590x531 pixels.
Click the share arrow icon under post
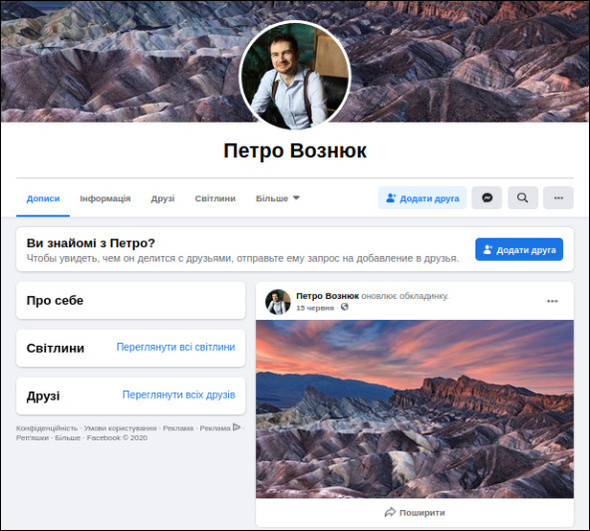(x=390, y=512)
